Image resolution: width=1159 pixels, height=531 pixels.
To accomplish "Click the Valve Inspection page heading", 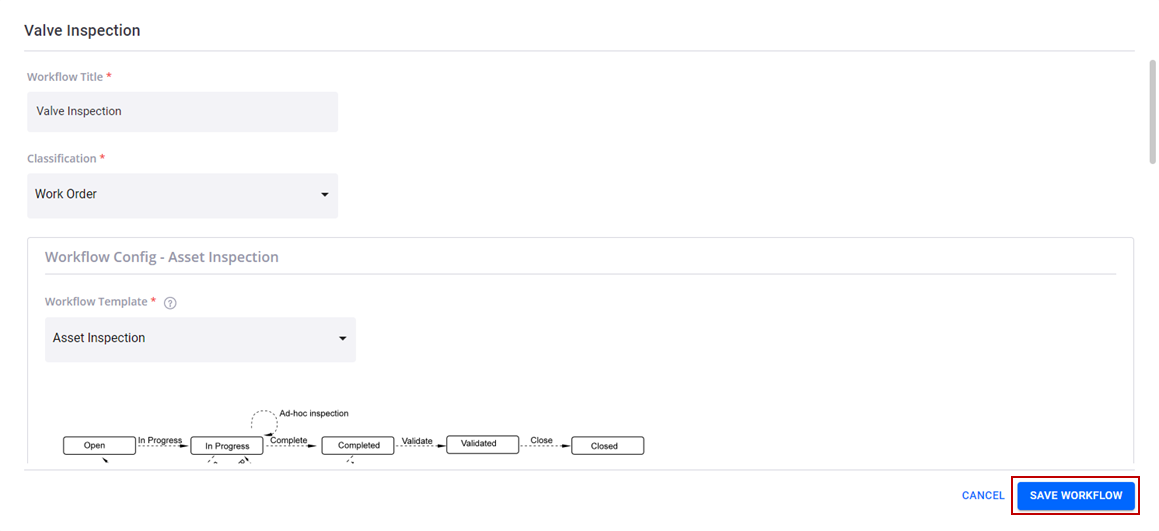I will coord(82,30).
